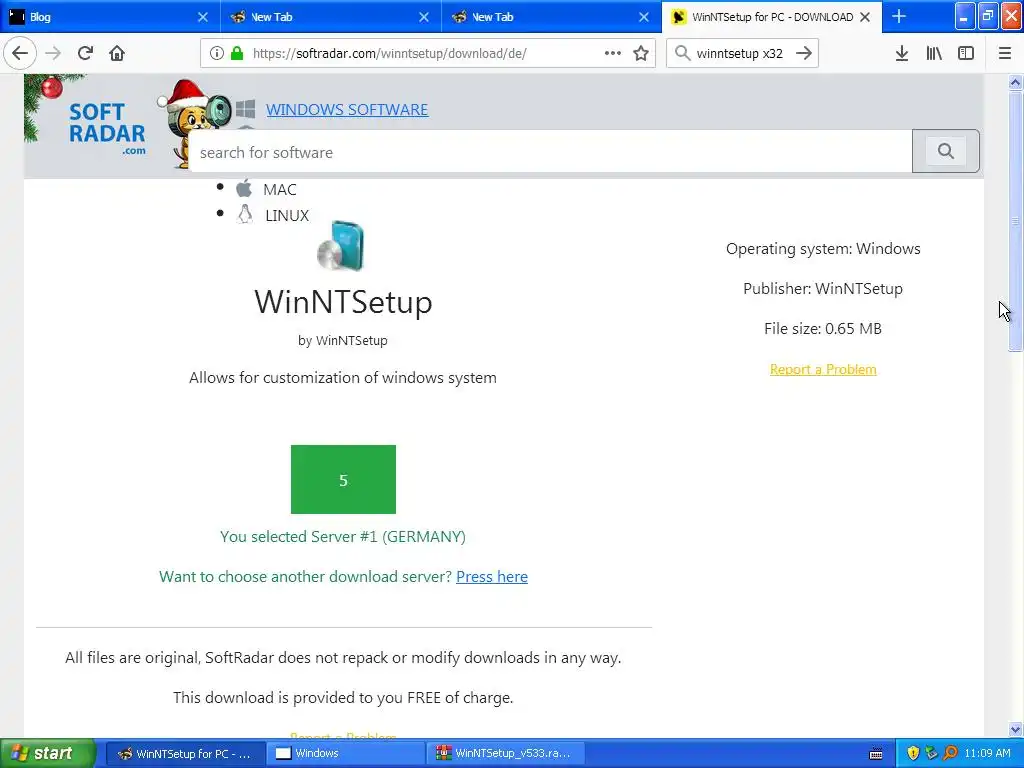Click the WinNTSetup heading text
Image resolution: width=1024 pixels, height=768 pixels.
pos(343,302)
